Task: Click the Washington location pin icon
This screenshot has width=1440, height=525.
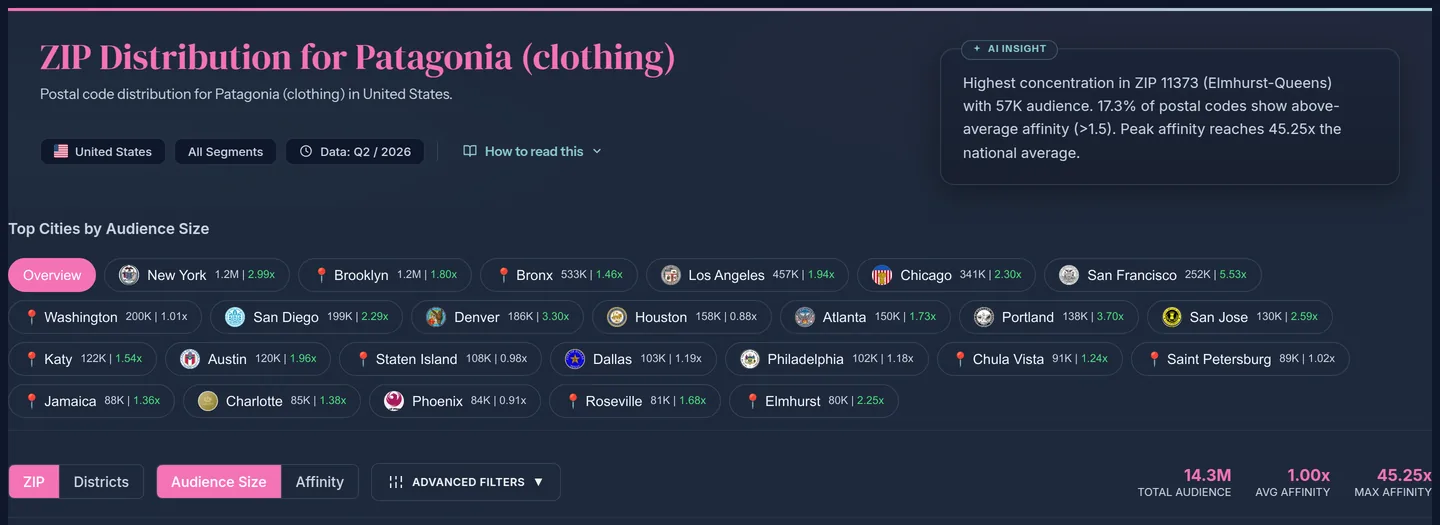Action: coord(31,317)
